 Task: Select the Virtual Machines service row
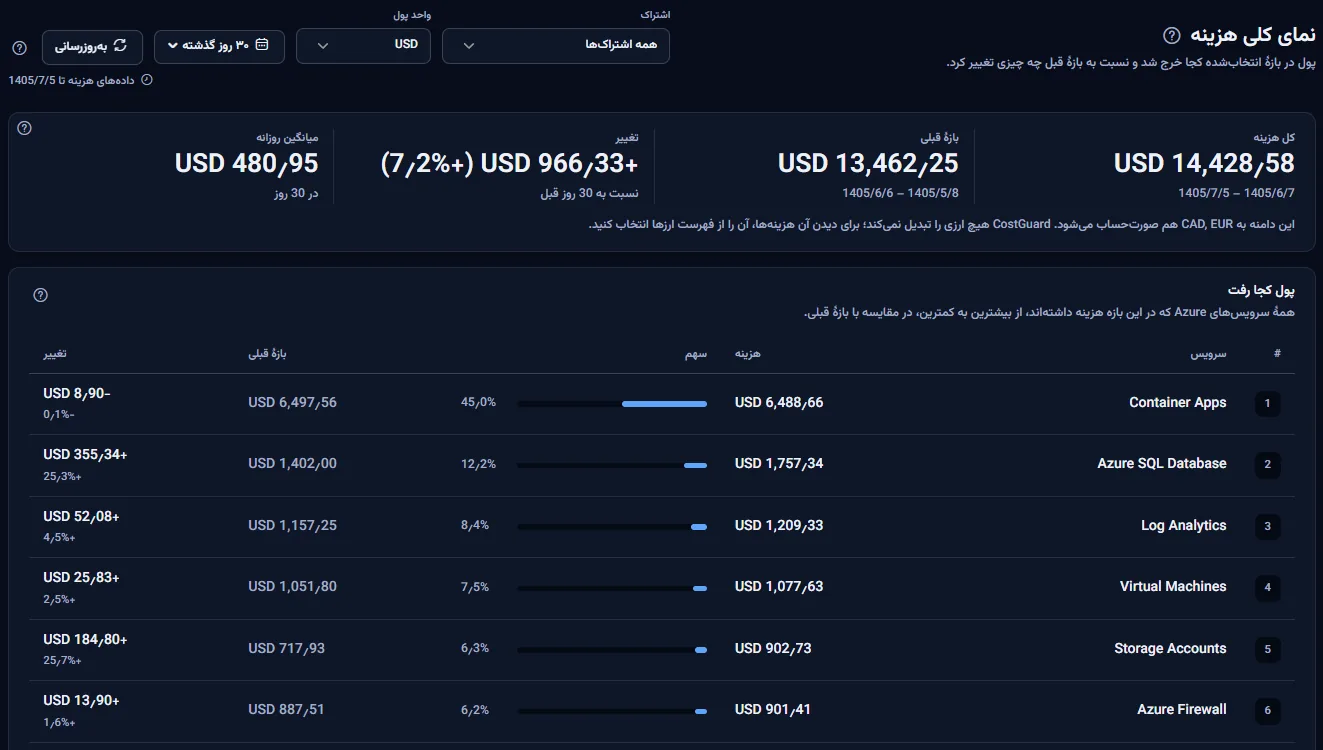point(662,588)
